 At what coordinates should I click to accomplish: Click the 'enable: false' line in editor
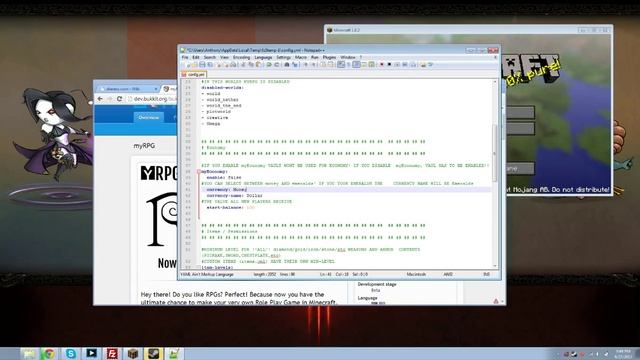point(224,178)
